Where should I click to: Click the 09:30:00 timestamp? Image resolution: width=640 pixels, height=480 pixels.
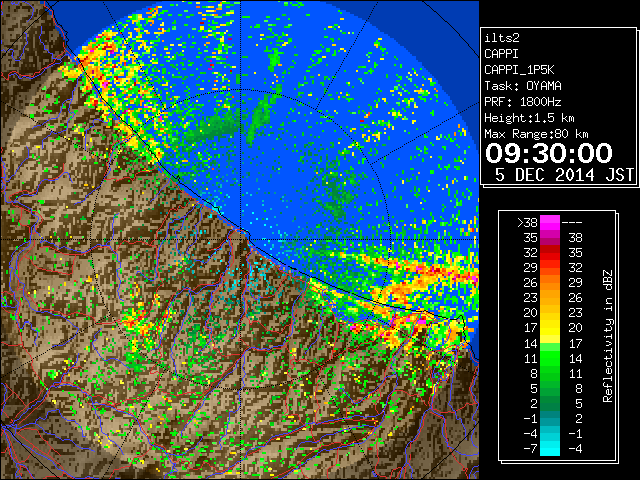tap(549, 153)
